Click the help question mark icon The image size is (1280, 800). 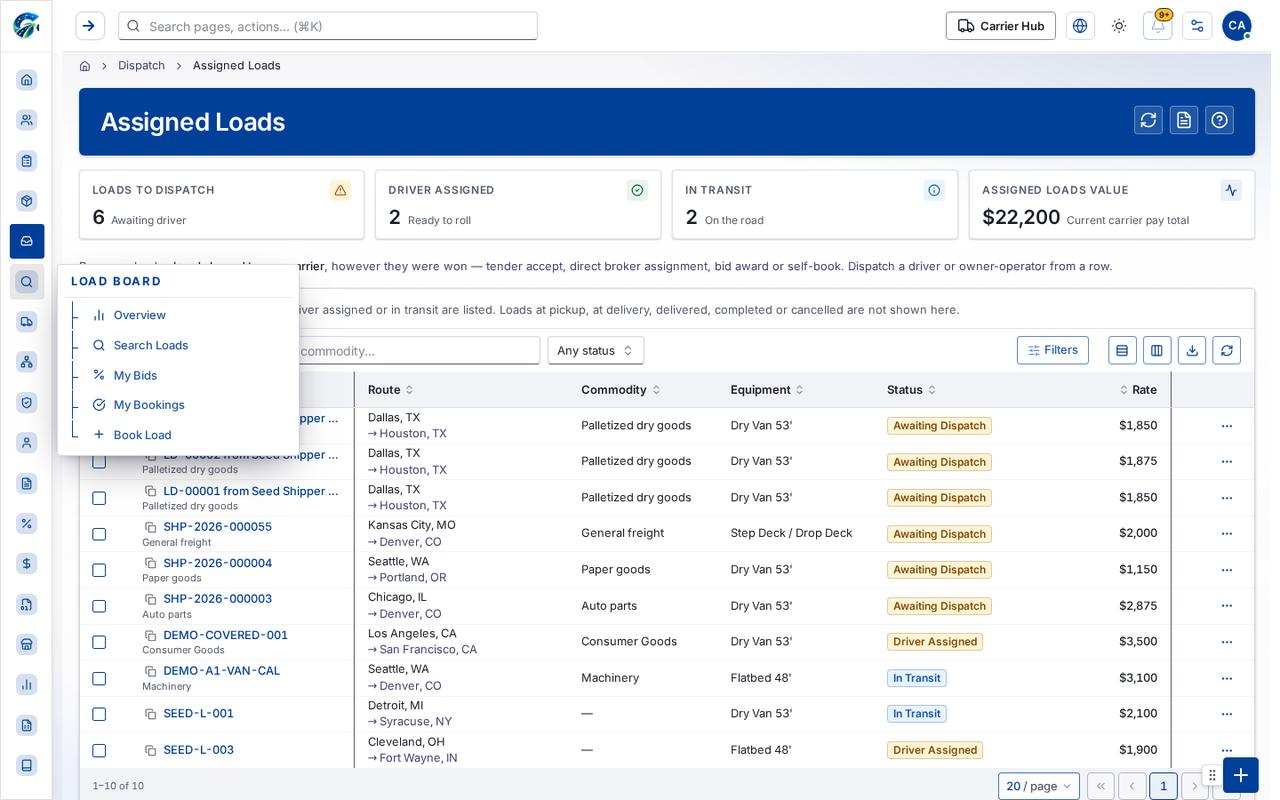click(x=1219, y=120)
